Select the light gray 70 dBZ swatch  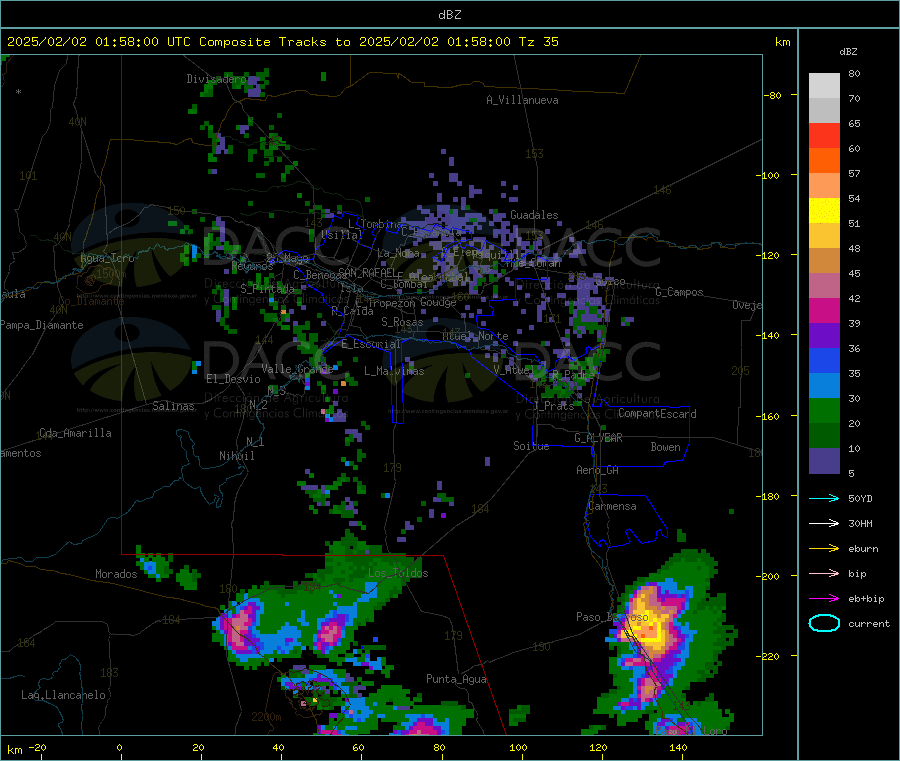point(824,86)
